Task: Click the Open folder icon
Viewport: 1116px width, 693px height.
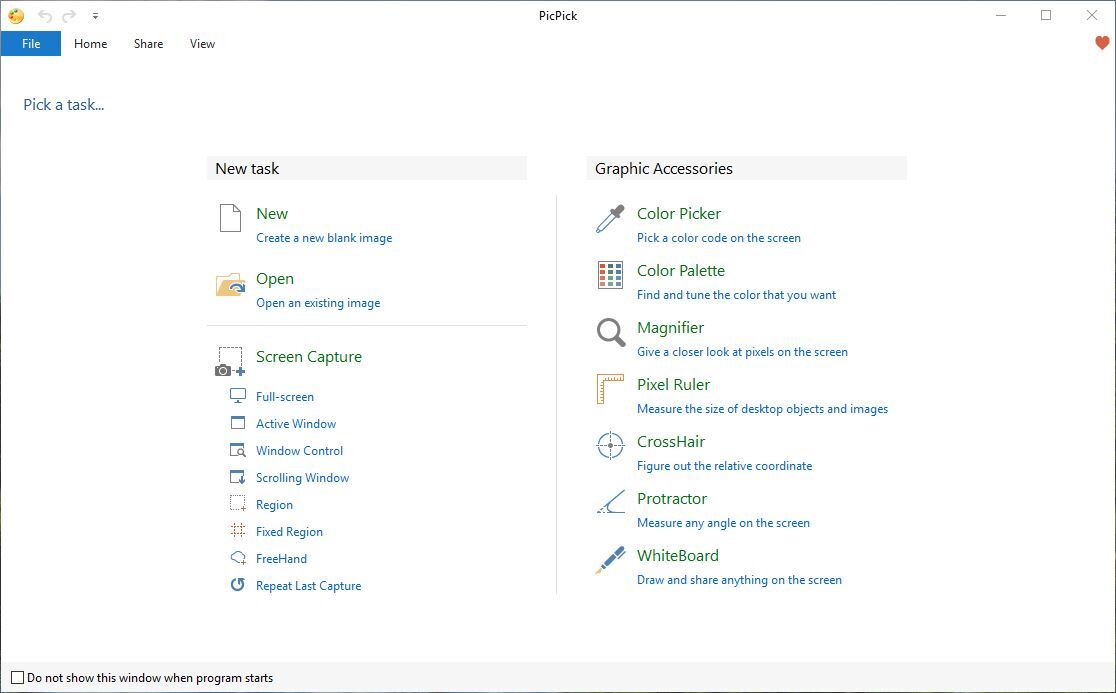Action: (x=230, y=285)
